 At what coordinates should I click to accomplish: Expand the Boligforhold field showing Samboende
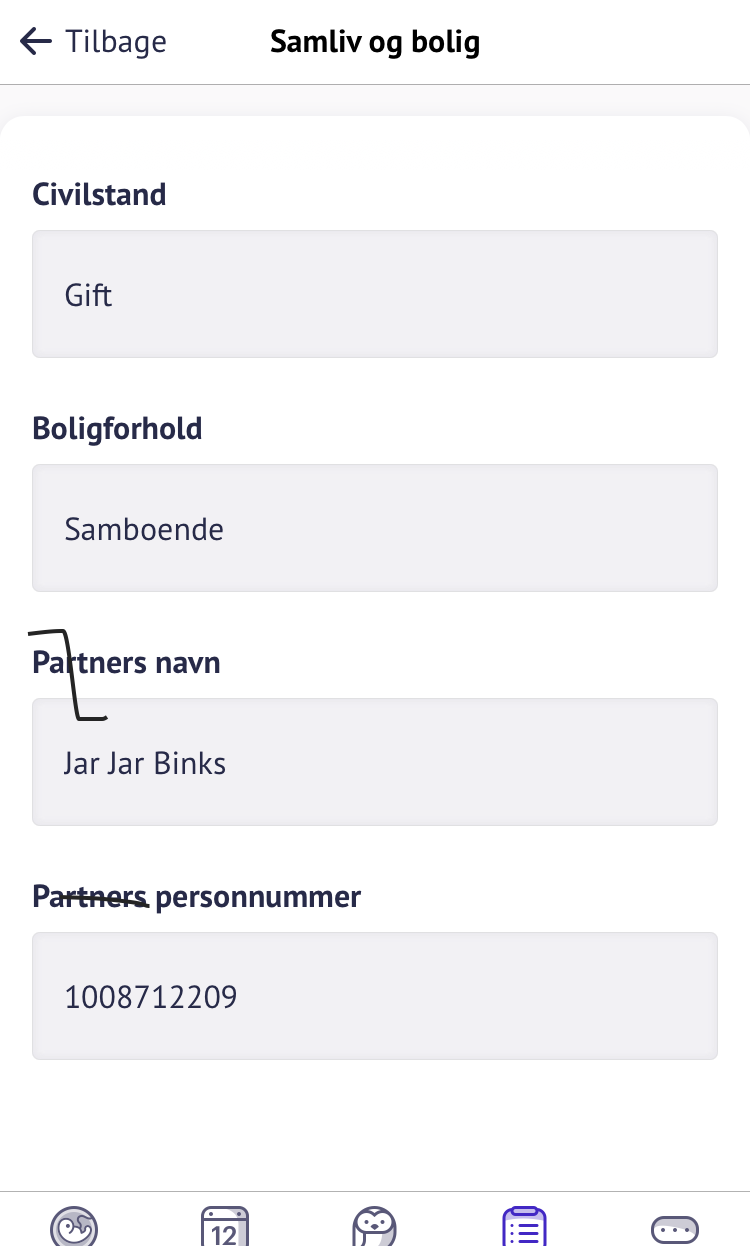click(375, 528)
